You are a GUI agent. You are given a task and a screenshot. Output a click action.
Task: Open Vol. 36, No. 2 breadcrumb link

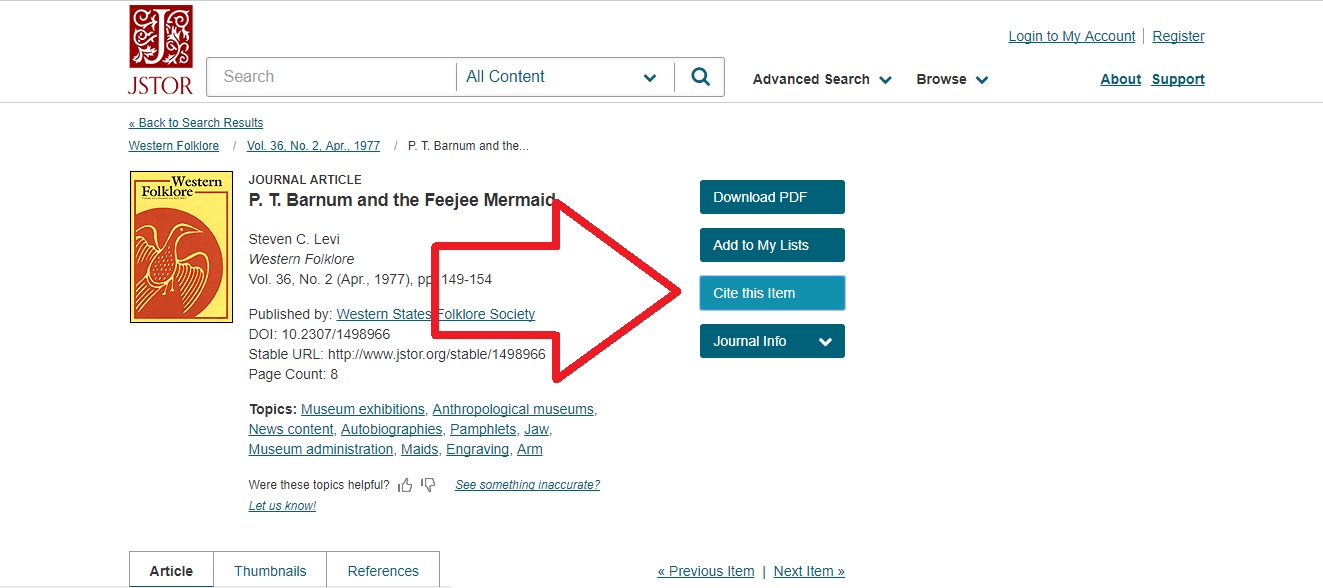pos(313,146)
